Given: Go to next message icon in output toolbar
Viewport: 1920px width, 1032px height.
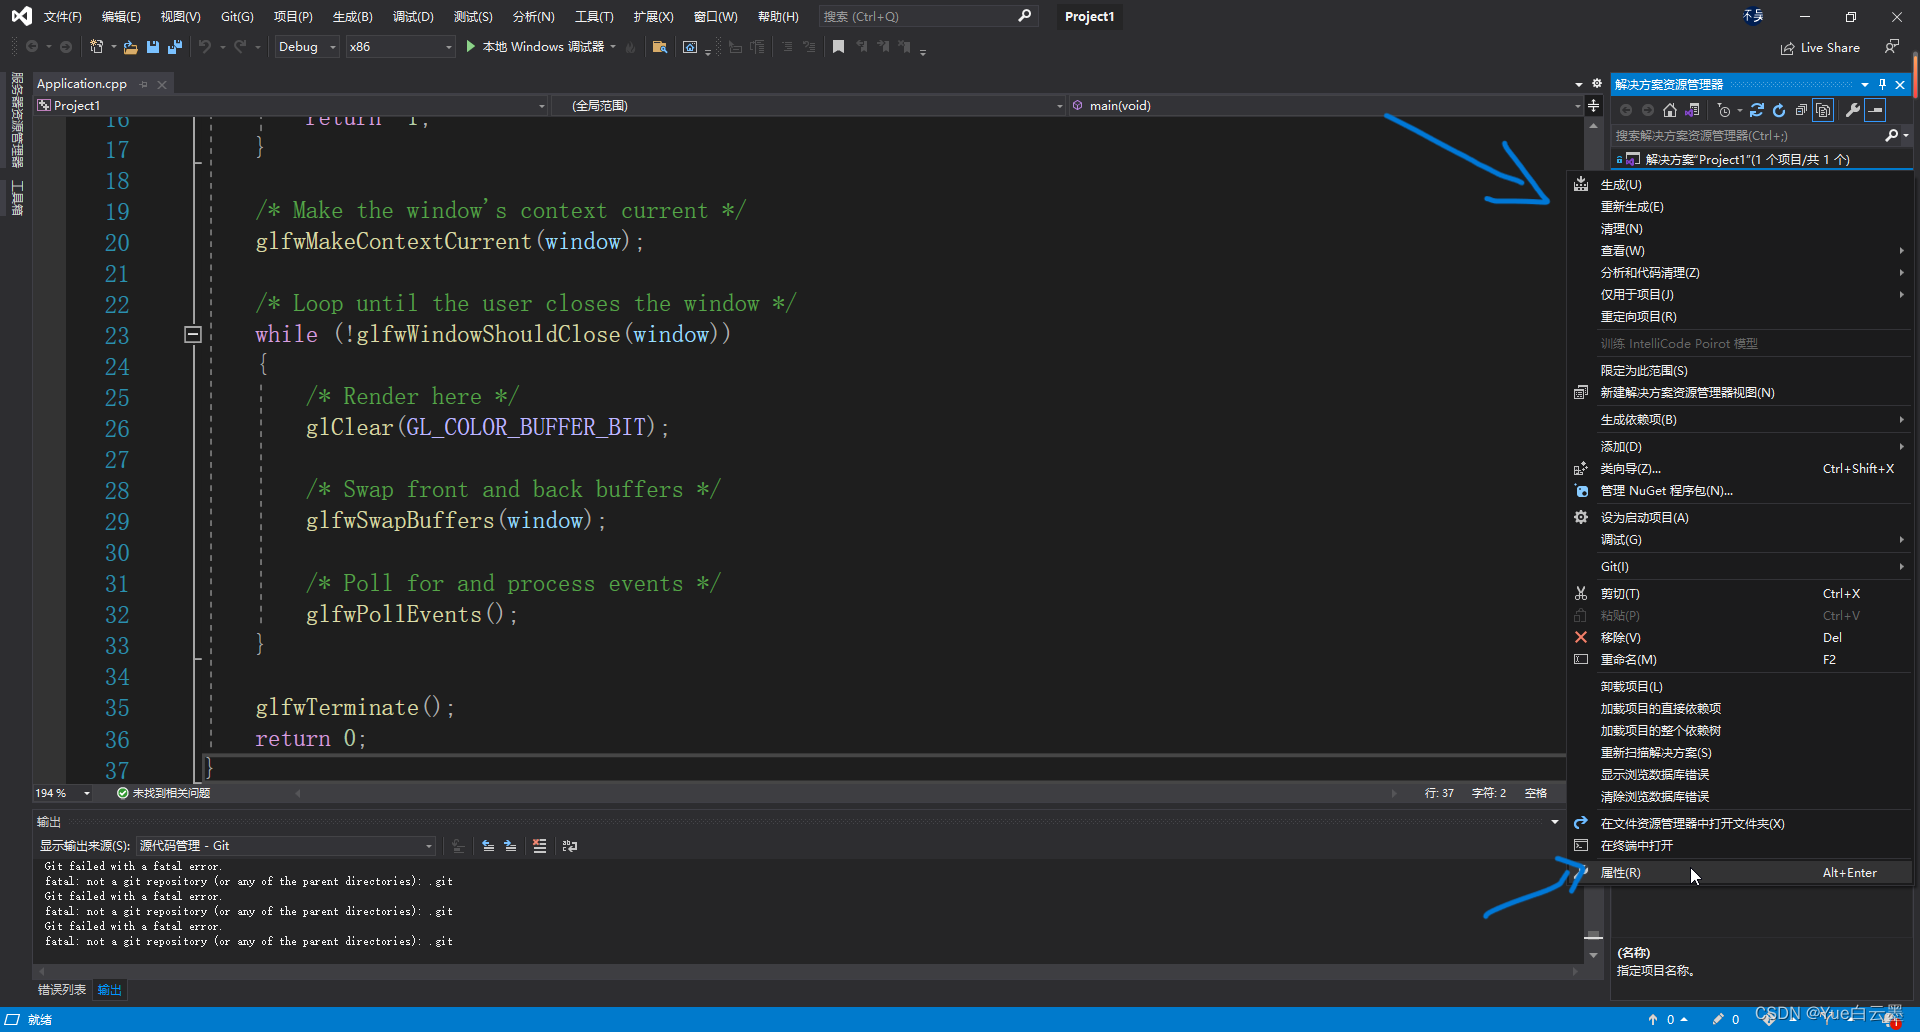Looking at the screenshot, I should click(x=510, y=846).
